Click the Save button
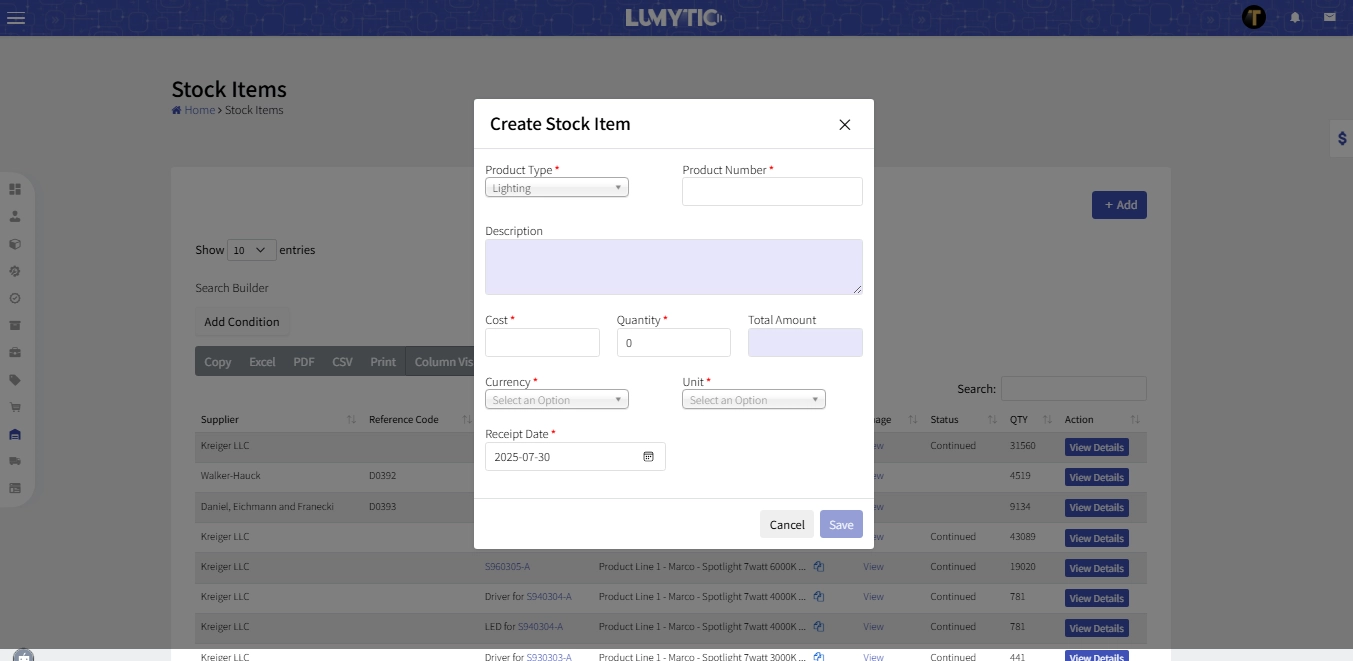Screen dimensions: 1353x661 841,525
